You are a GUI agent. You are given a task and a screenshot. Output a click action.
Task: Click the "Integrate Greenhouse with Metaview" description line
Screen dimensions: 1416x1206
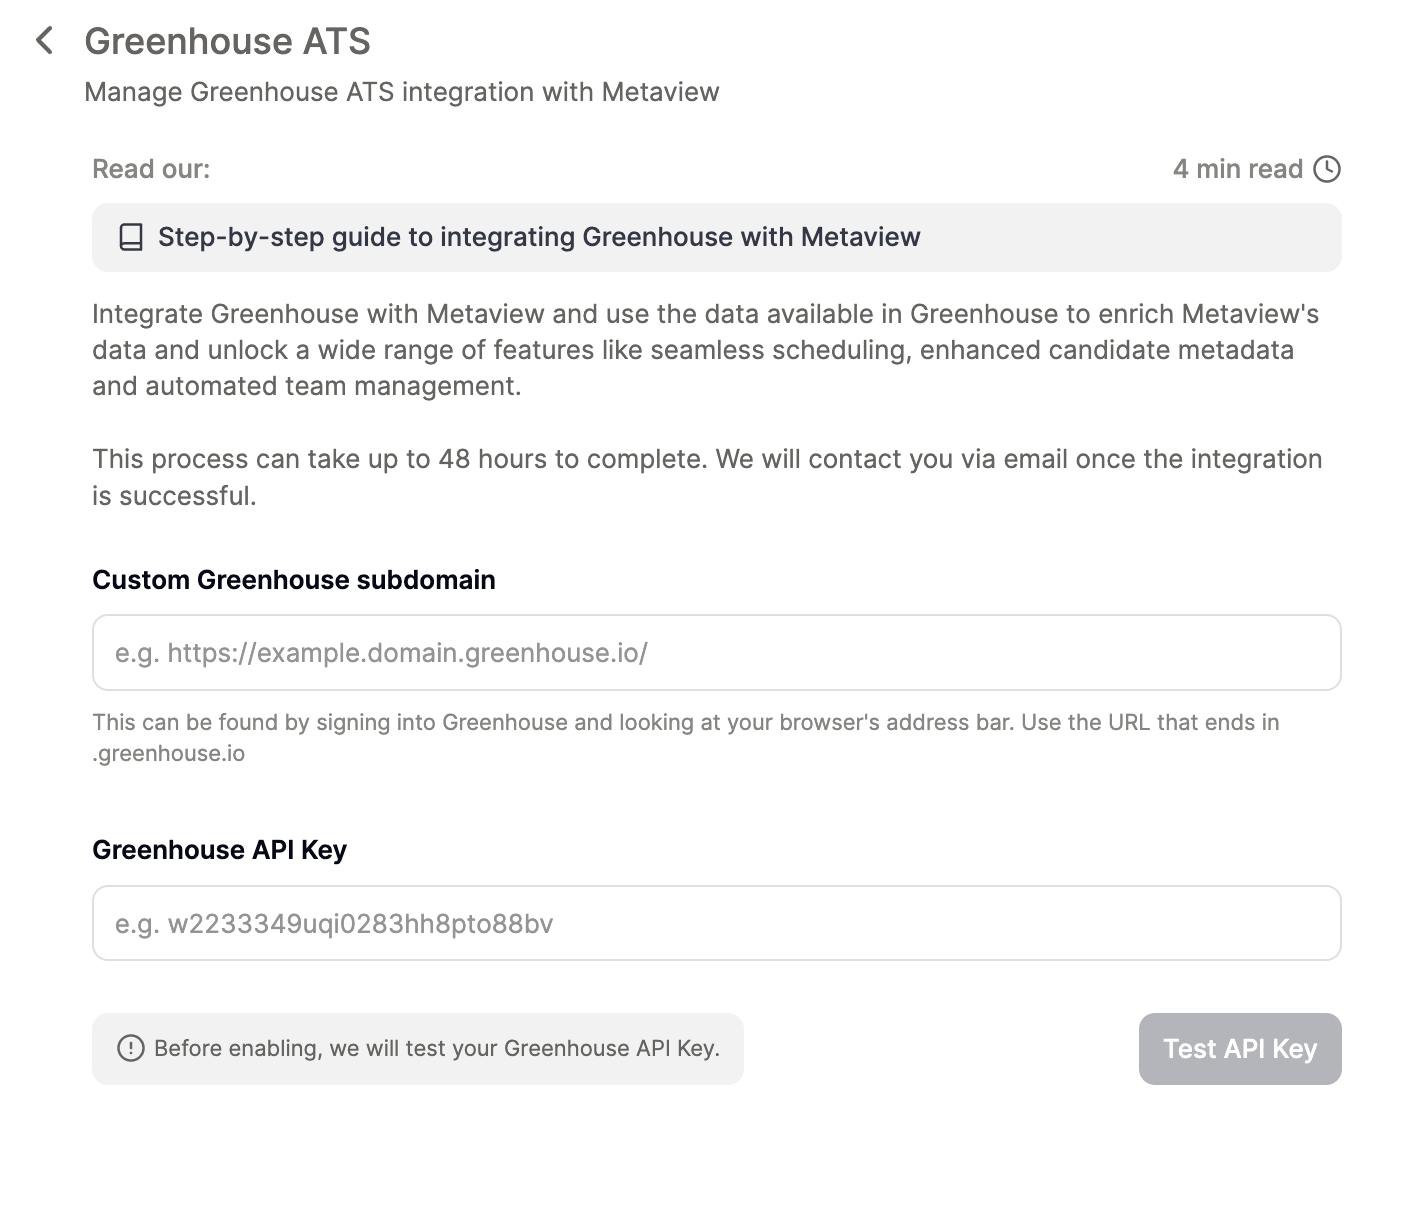pyautogui.click(x=705, y=314)
